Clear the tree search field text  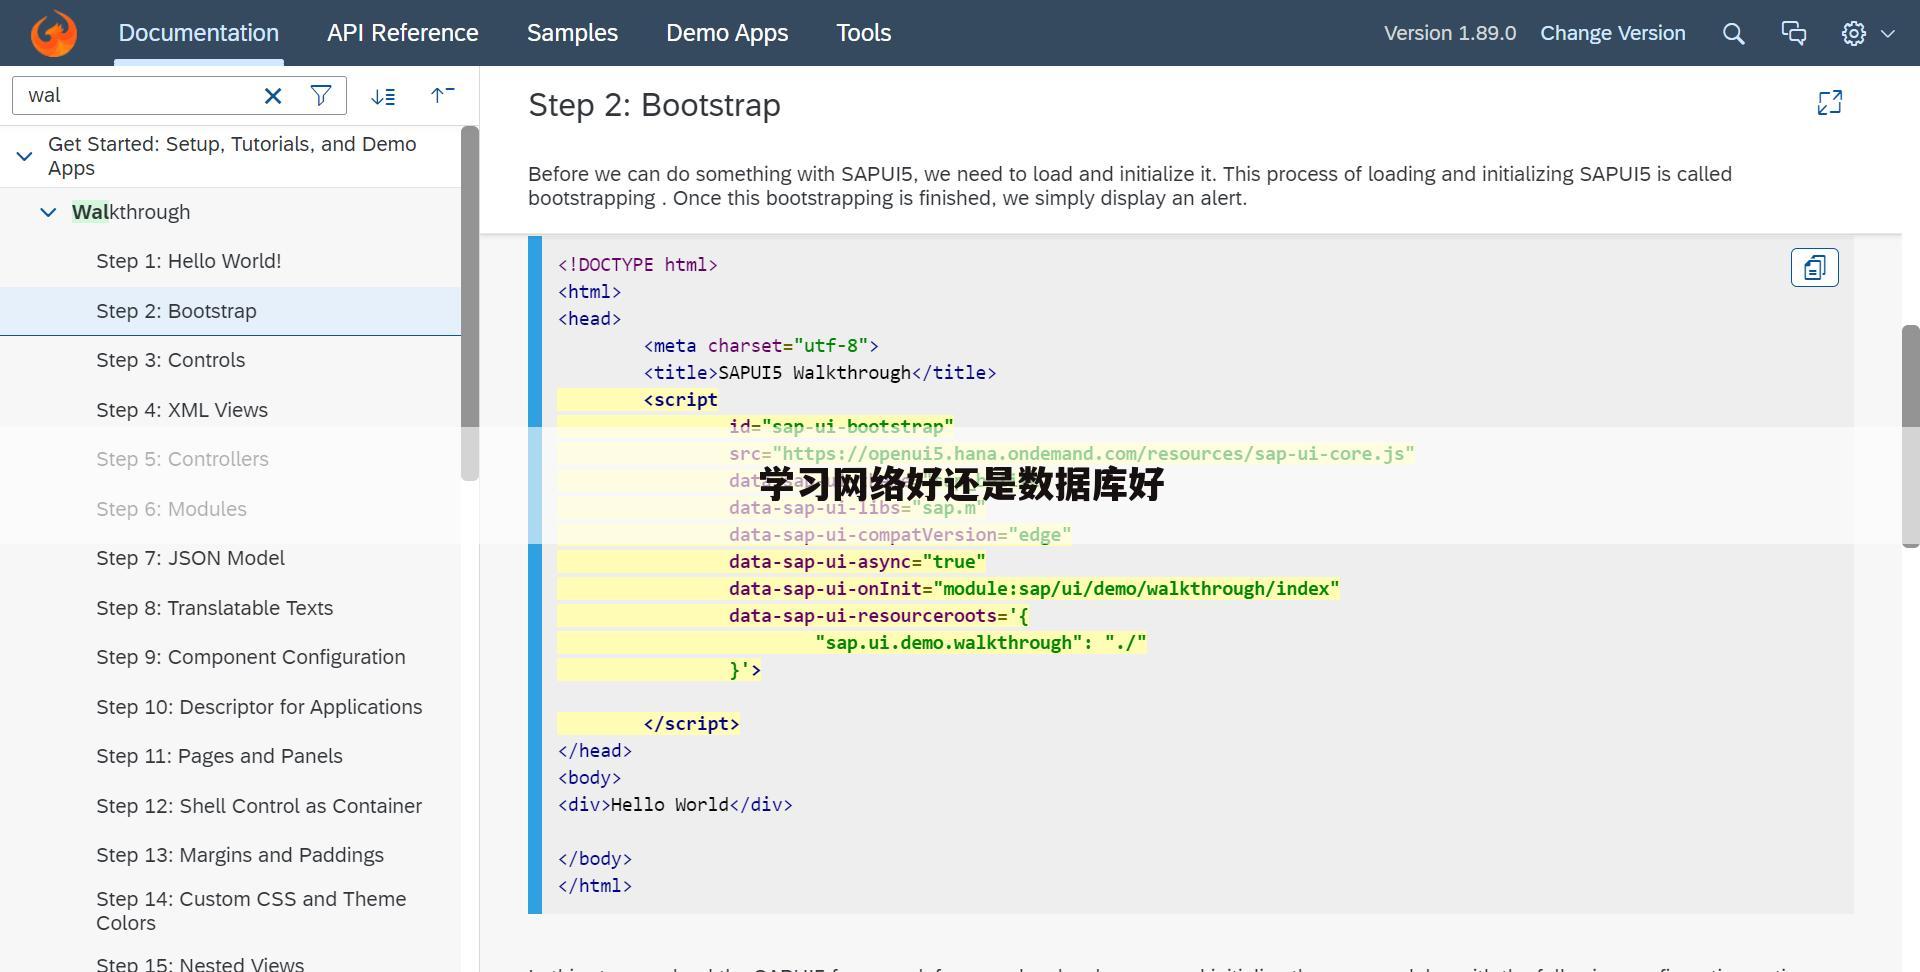click(x=273, y=95)
